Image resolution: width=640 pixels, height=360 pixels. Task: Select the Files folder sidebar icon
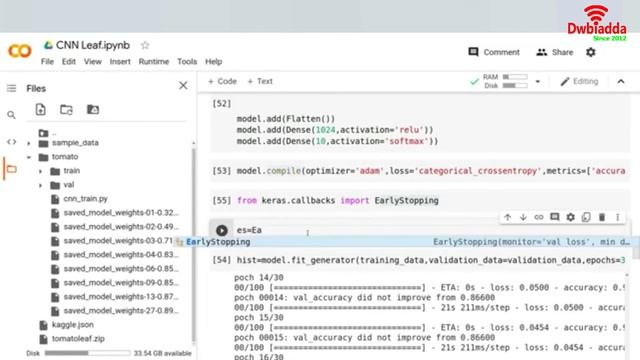coord(11,169)
